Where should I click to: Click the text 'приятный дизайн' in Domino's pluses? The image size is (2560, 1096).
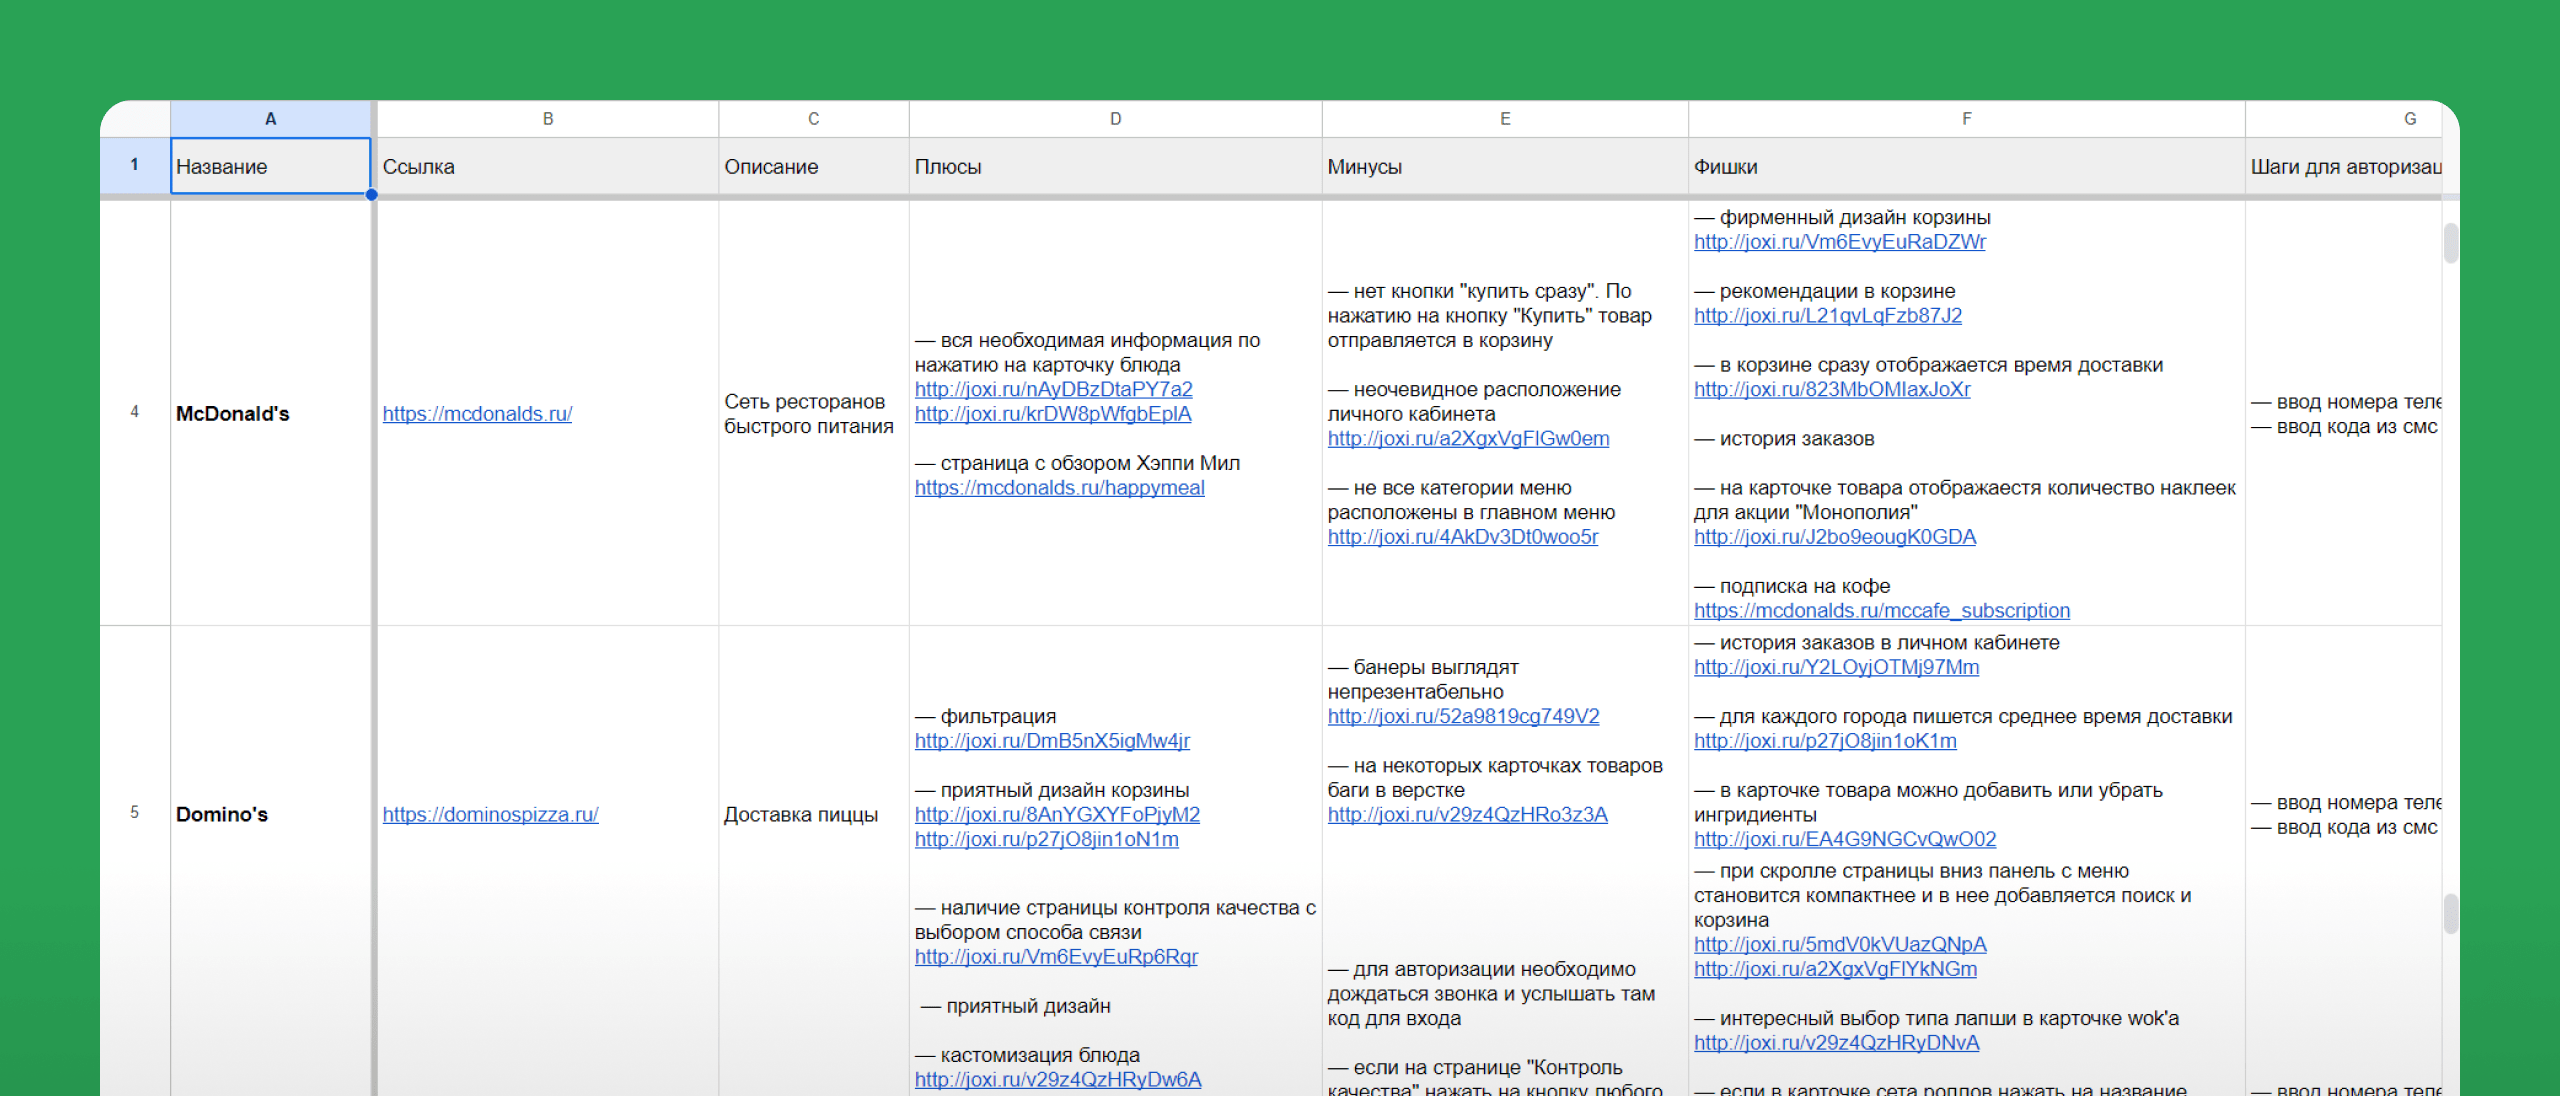1028,1006
